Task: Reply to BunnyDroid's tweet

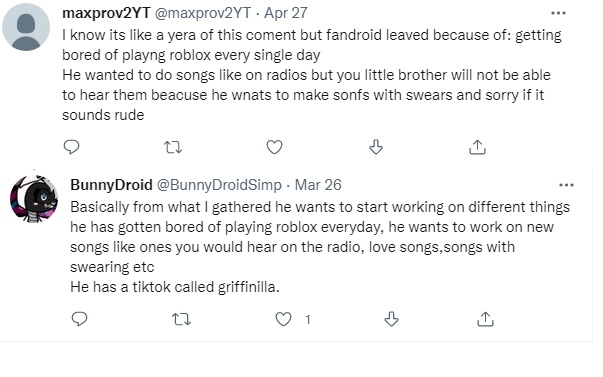Action: [80, 319]
